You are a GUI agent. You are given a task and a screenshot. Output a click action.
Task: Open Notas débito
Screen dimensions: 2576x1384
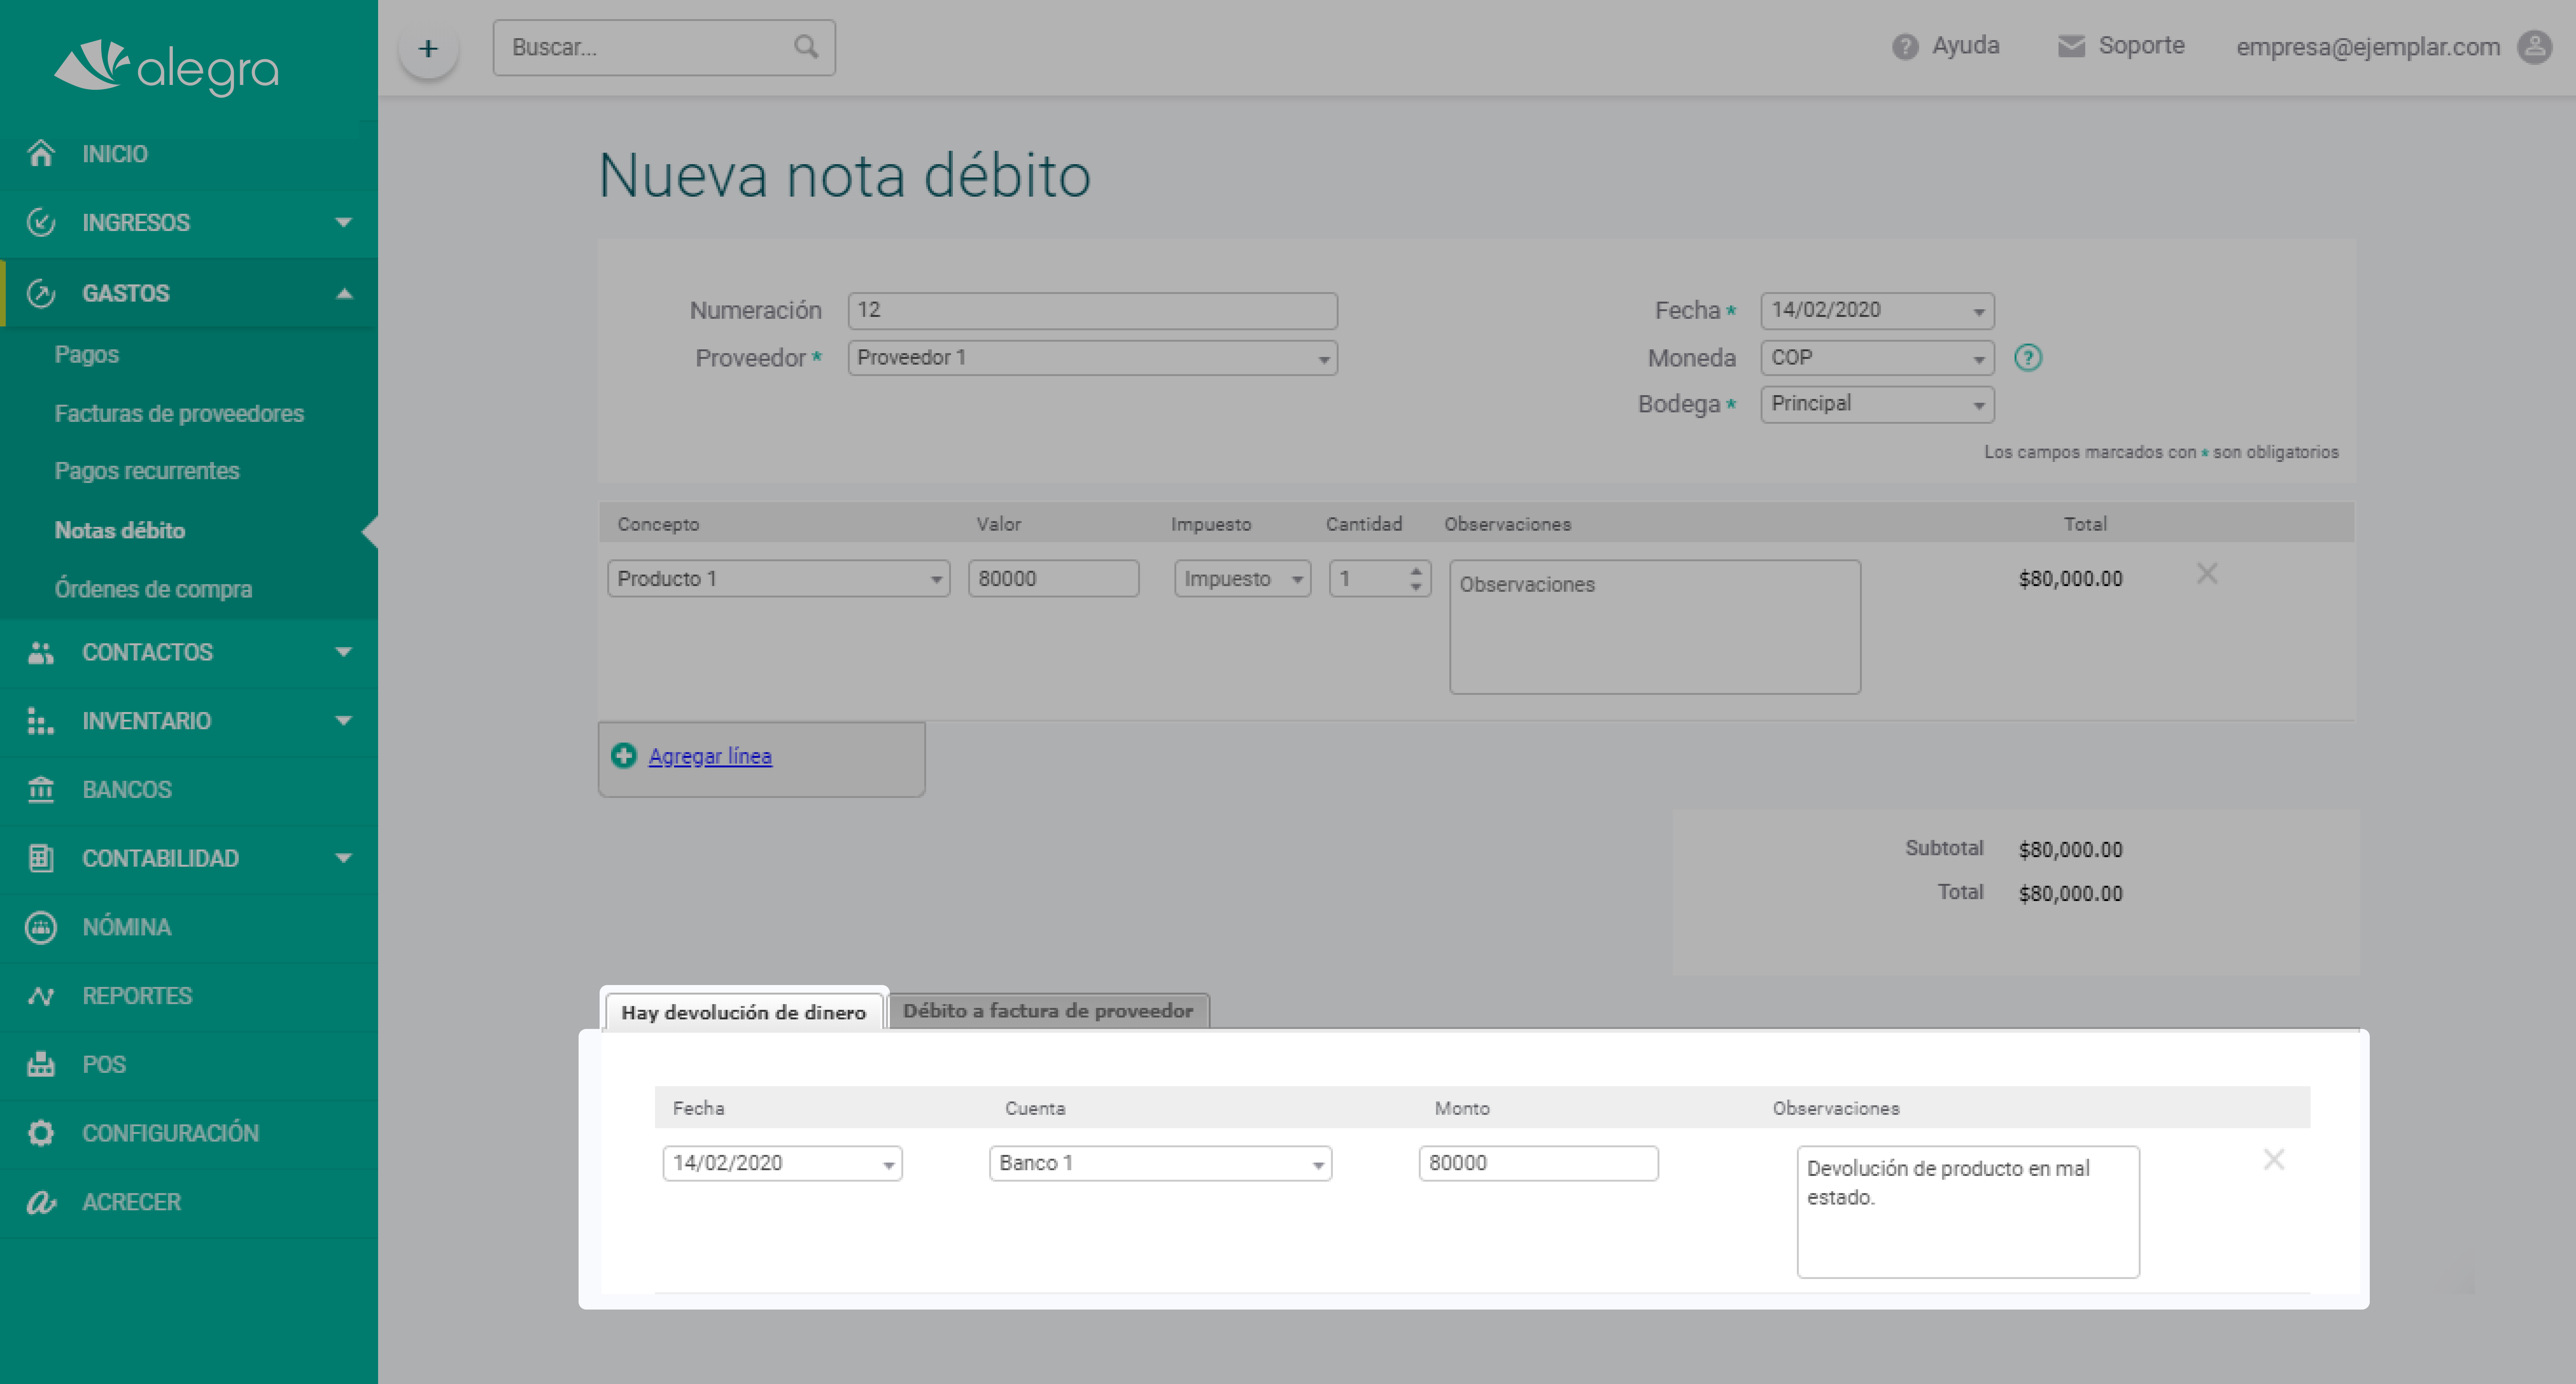point(120,530)
